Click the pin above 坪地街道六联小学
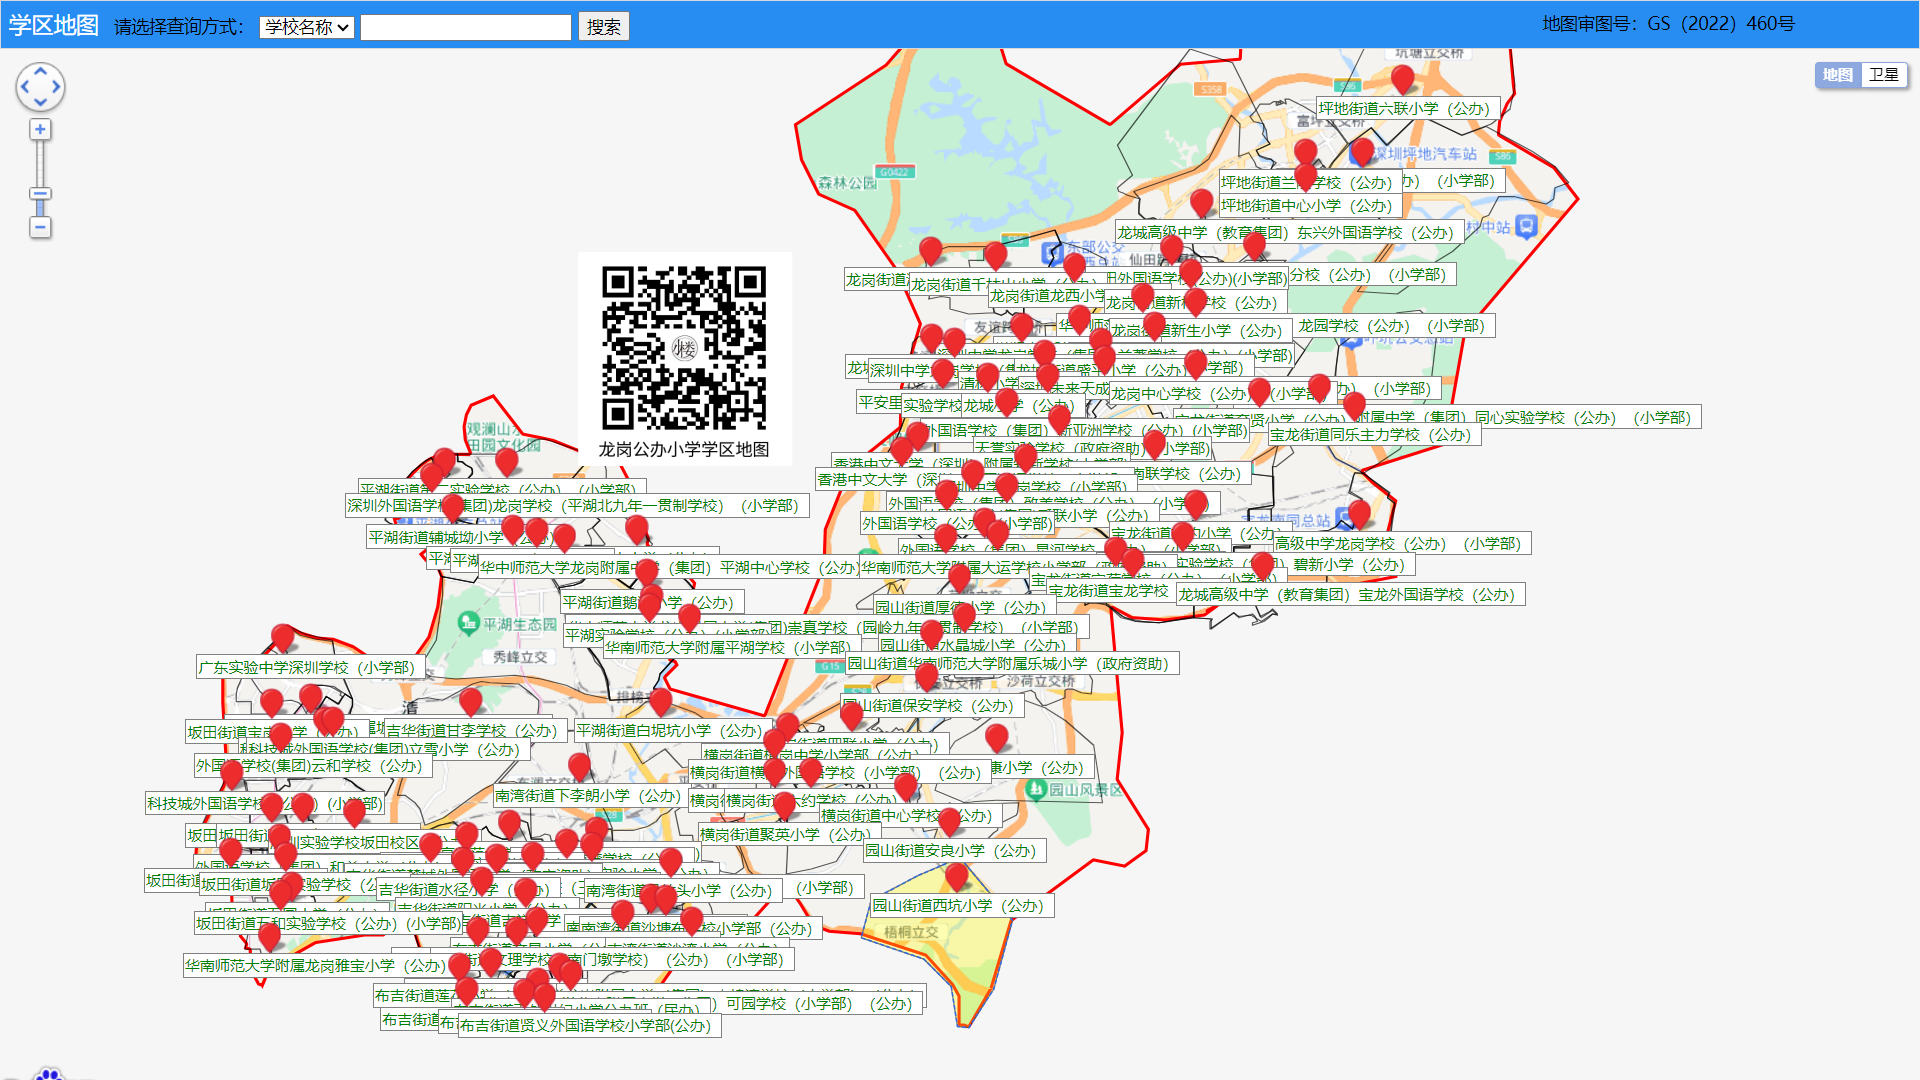The image size is (1920, 1080). click(1402, 78)
